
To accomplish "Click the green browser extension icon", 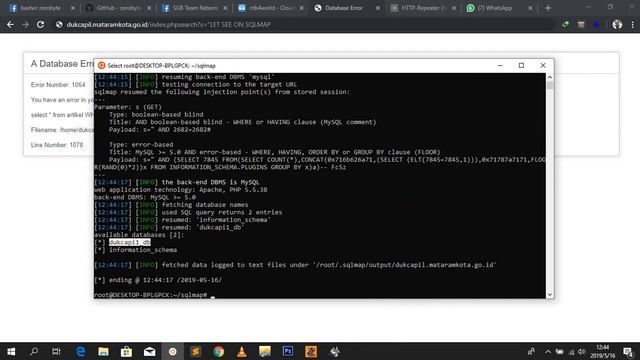I will click(565, 24).
